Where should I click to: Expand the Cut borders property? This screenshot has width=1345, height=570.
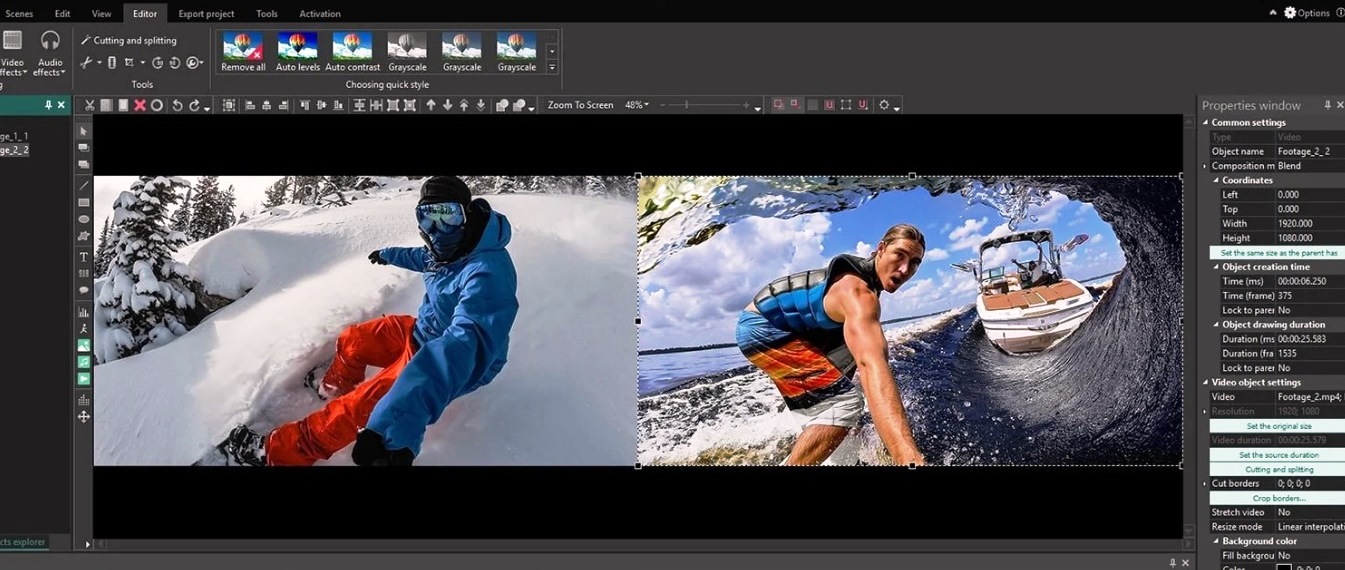point(1206,484)
